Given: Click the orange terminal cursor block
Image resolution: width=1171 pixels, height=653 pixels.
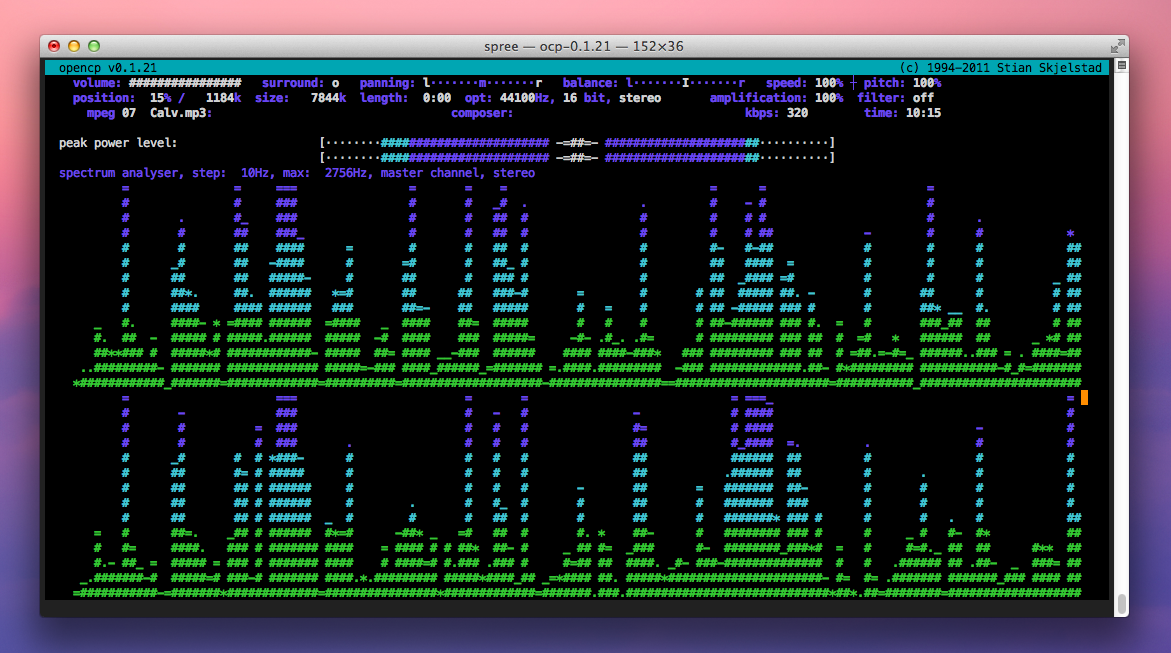Looking at the screenshot, I should pyautogui.click(x=1084, y=398).
